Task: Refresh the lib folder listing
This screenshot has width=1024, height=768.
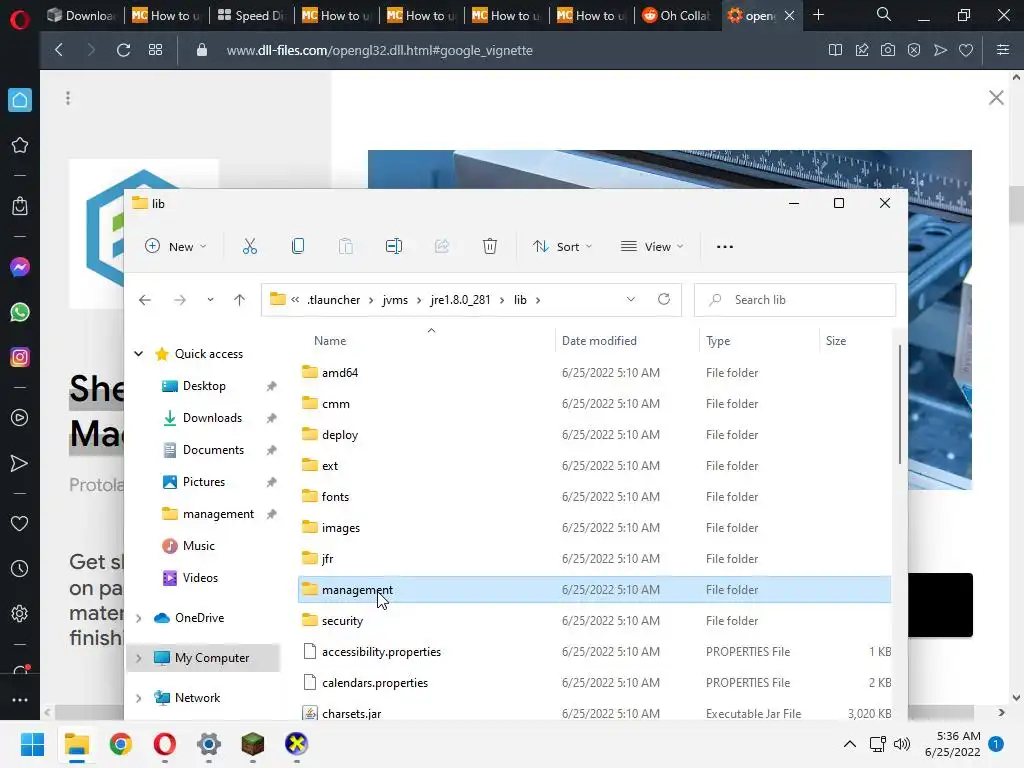Action: [x=664, y=299]
